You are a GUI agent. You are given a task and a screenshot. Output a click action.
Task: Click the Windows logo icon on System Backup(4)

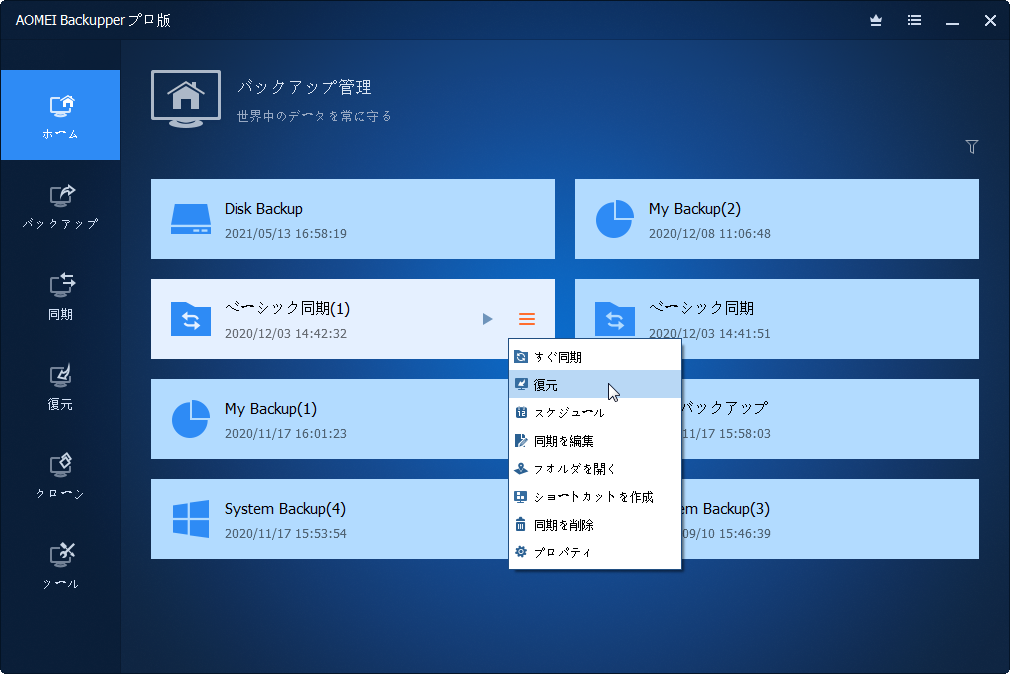tap(191, 519)
